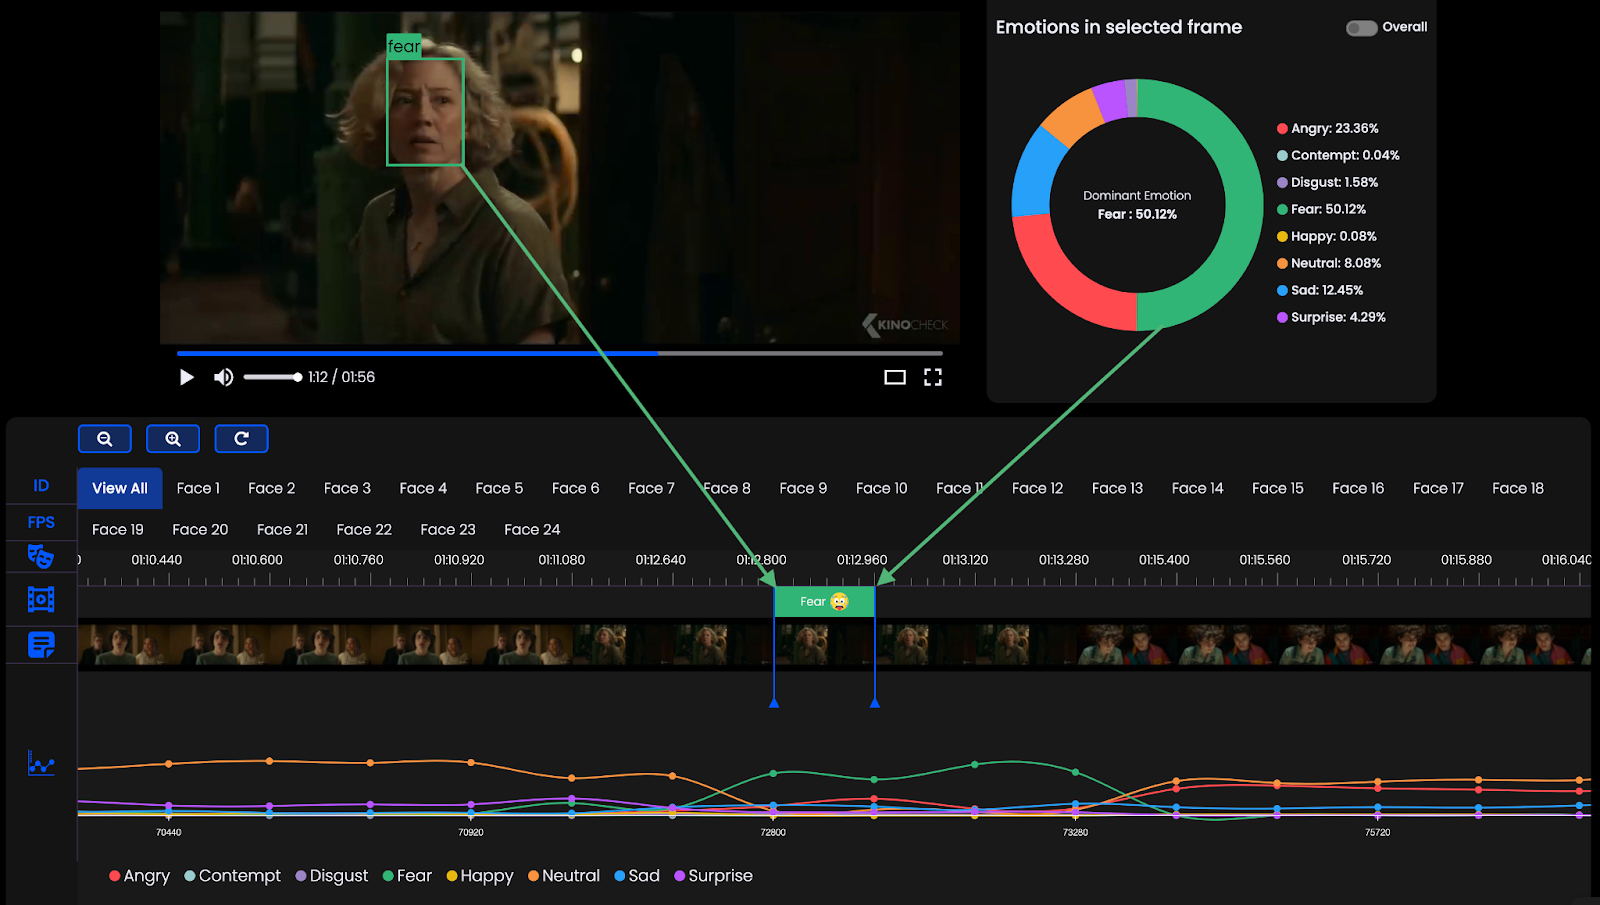The height and width of the screenshot is (905, 1600).
Task: Click Angry: 23.36% in donut legend
Action: pyautogui.click(x=1328, y=128)
